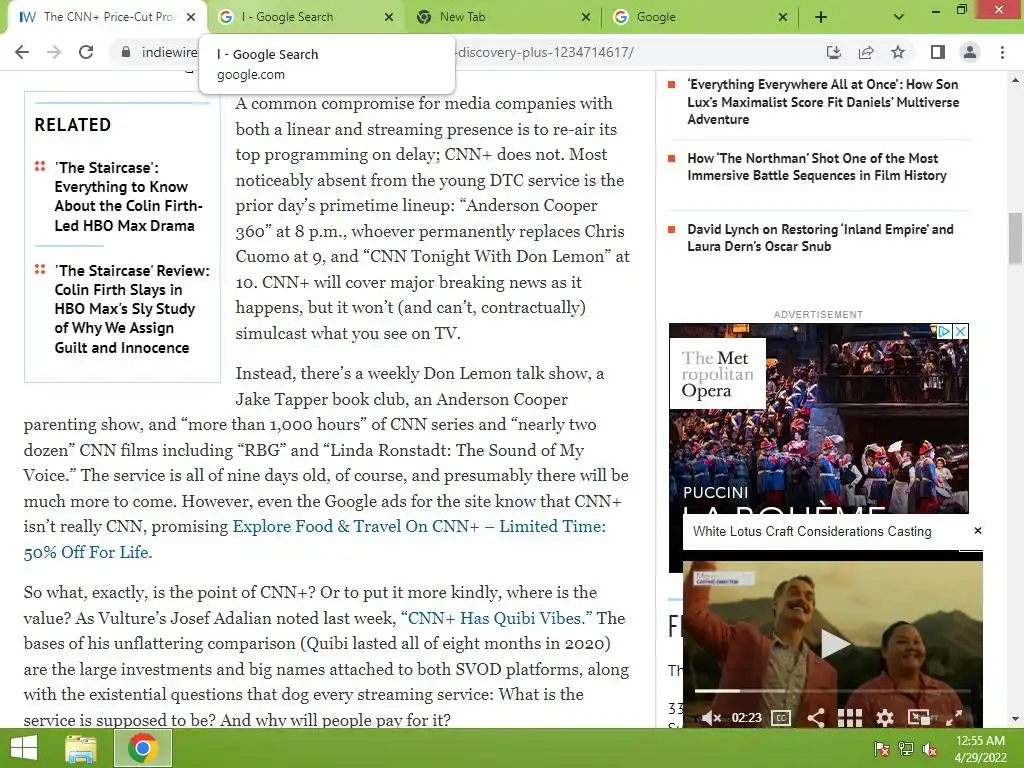This screenshot has width=1024, height=768.
Task: Toggle picture-in-picture for video
Action: coord(919,718)
